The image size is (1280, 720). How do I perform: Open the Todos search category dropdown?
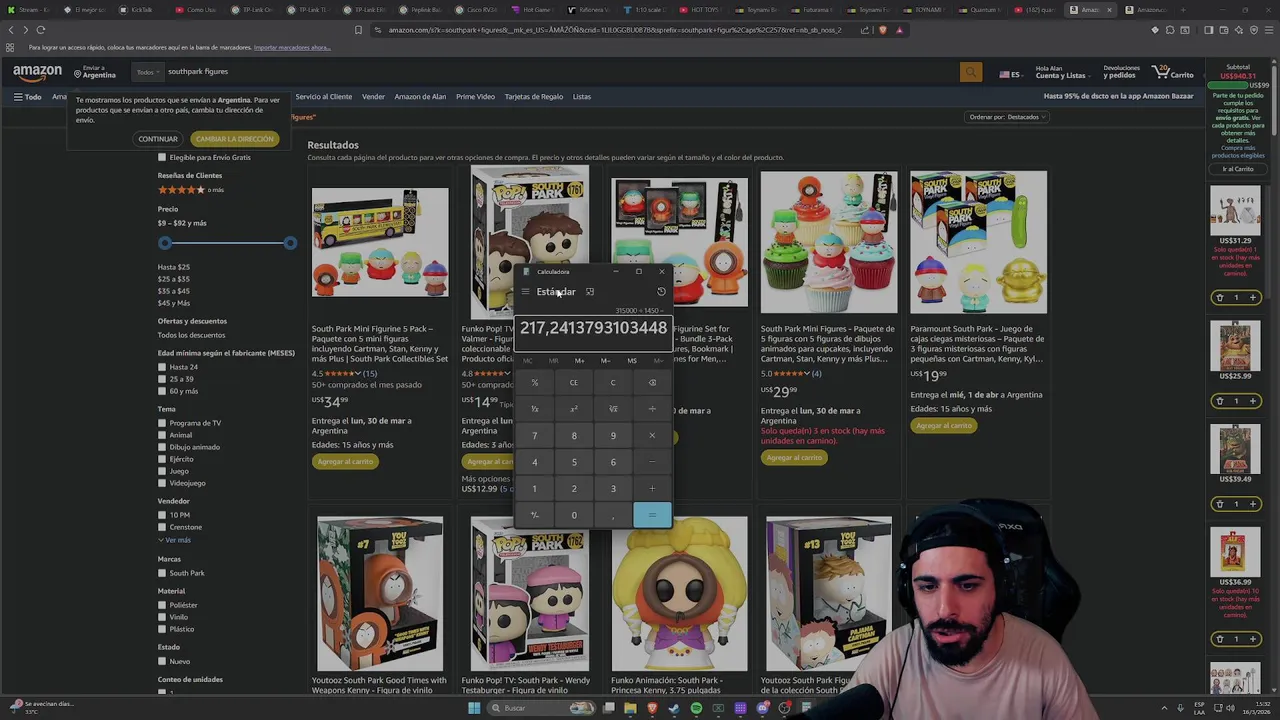click(x=148, y=72)
